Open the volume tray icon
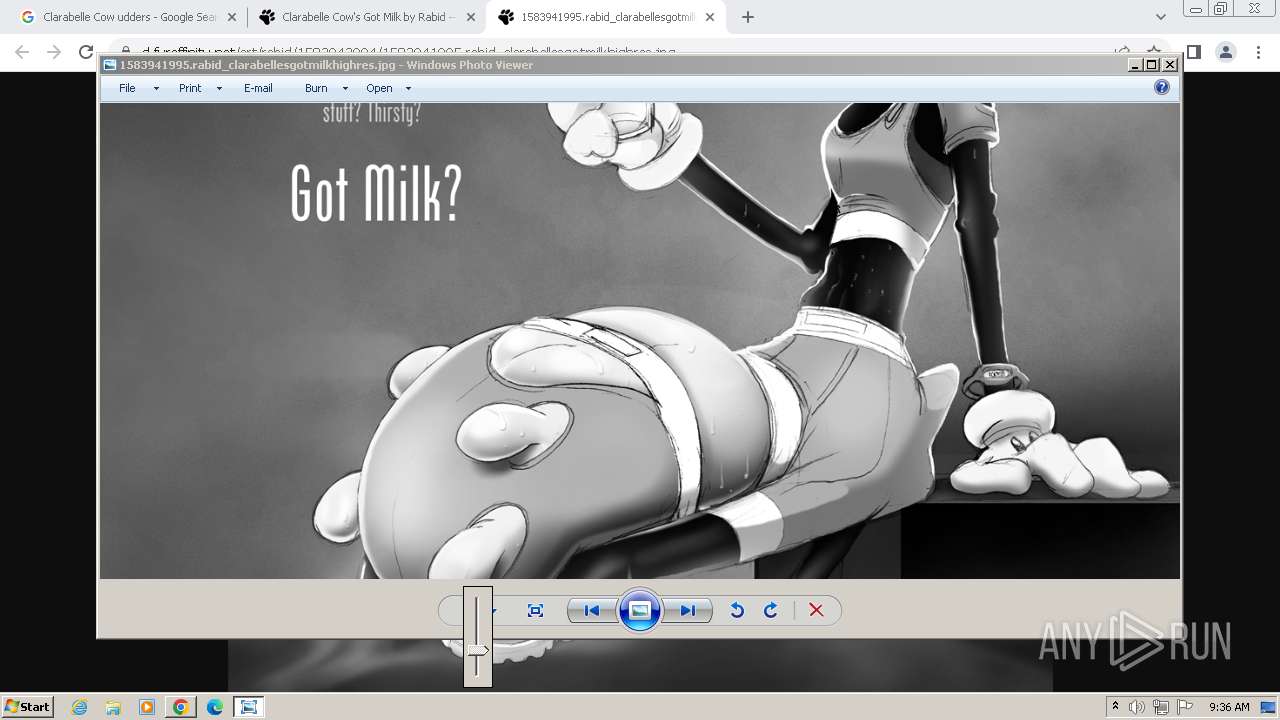Viewport: 1280px width, 720px height. pyautogui.click(x=1138, y=707)
